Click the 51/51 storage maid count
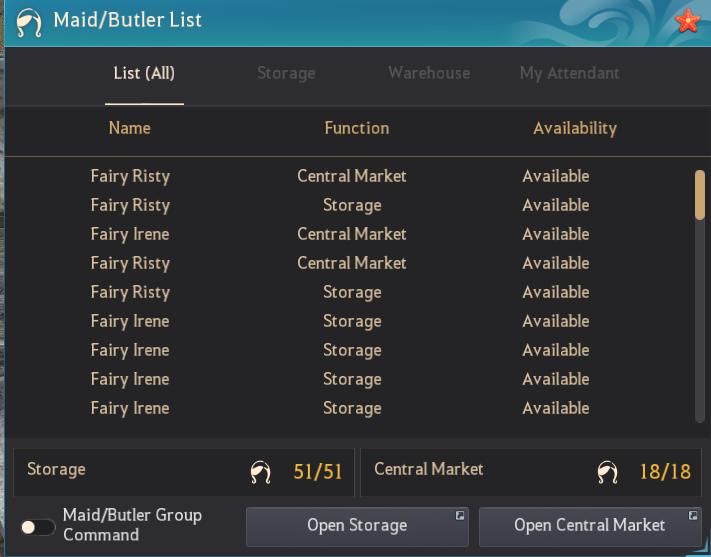Viewport: 711px width, 557px height. [x=317, y=472]
